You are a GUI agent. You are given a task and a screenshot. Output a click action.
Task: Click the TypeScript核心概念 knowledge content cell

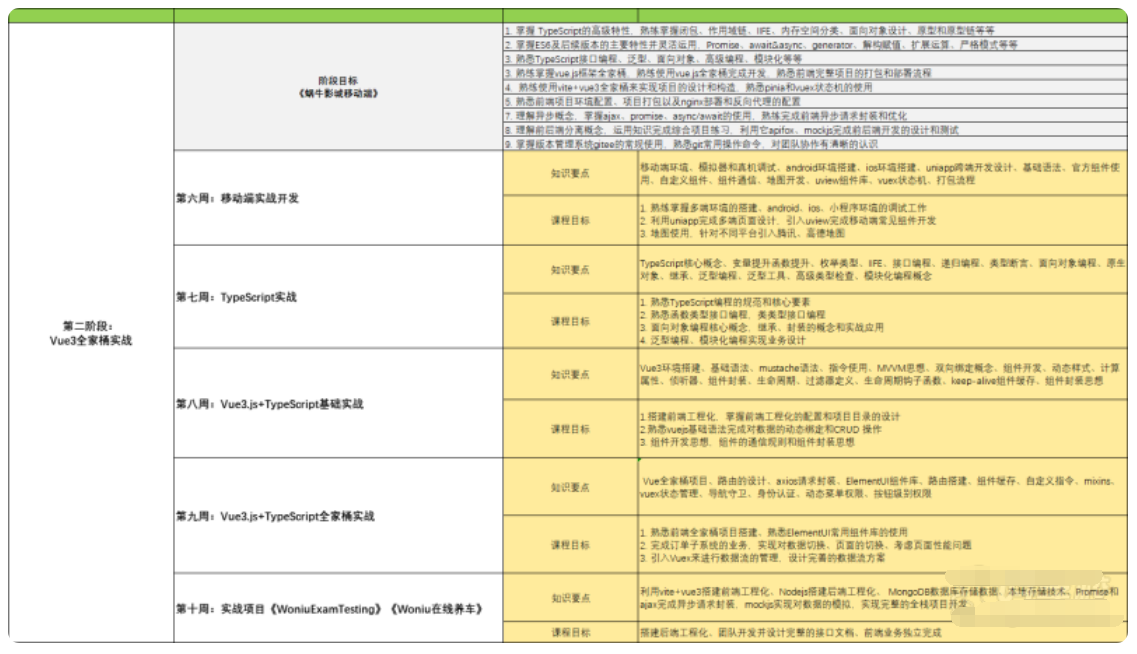click(x=880, y=270)
